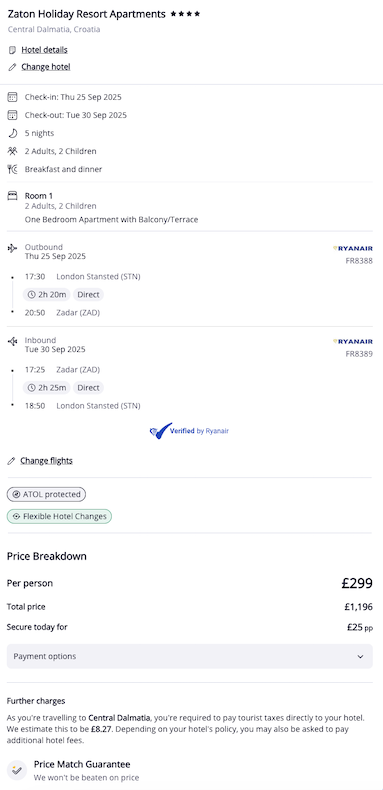Image resolution: width=383 pixels, height=790 pixels.
Task: Click the outbound 2h 20m duration tag
Action: 47,294
